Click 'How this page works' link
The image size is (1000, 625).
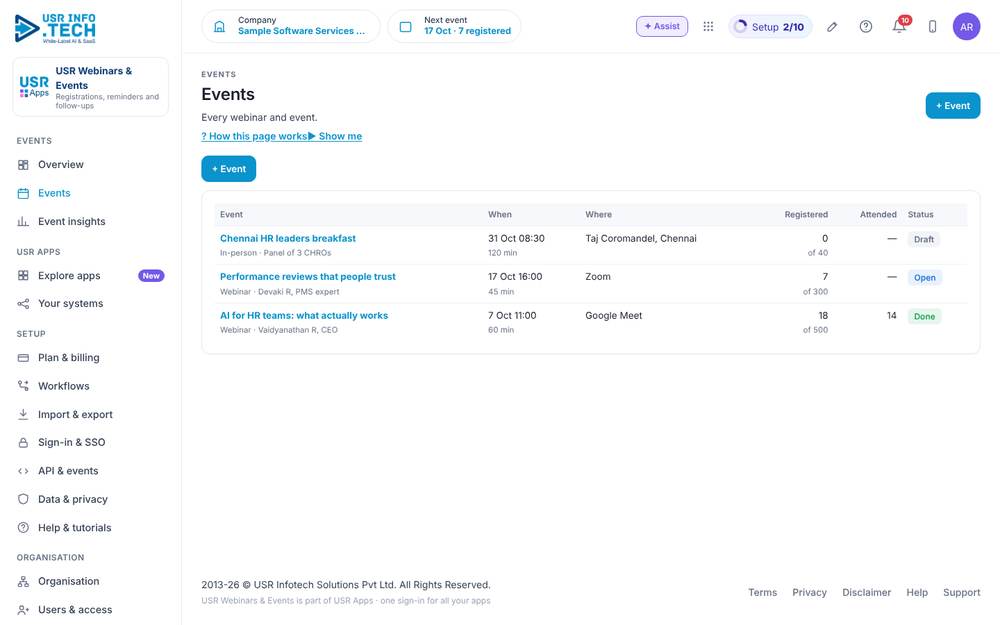pos(254,136)
